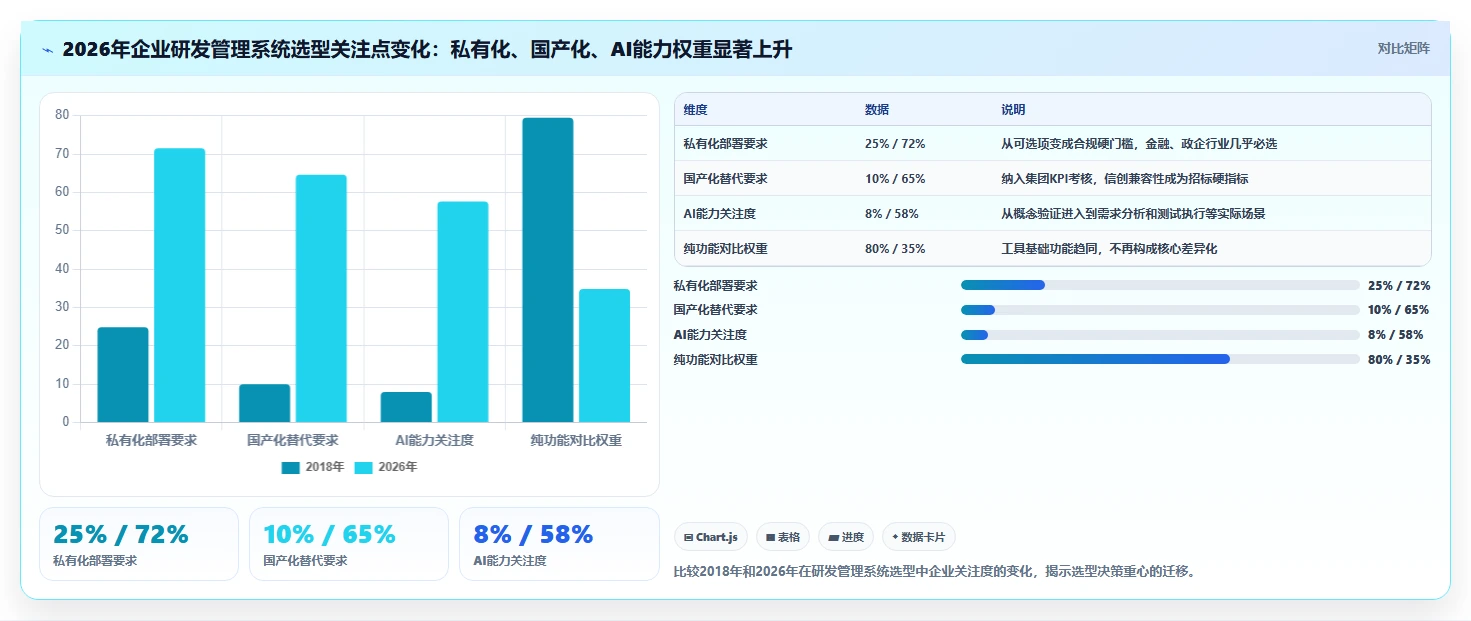
Task: Click the 2018年 bar for AI能力关注度
Action: (x=406, y=407)
